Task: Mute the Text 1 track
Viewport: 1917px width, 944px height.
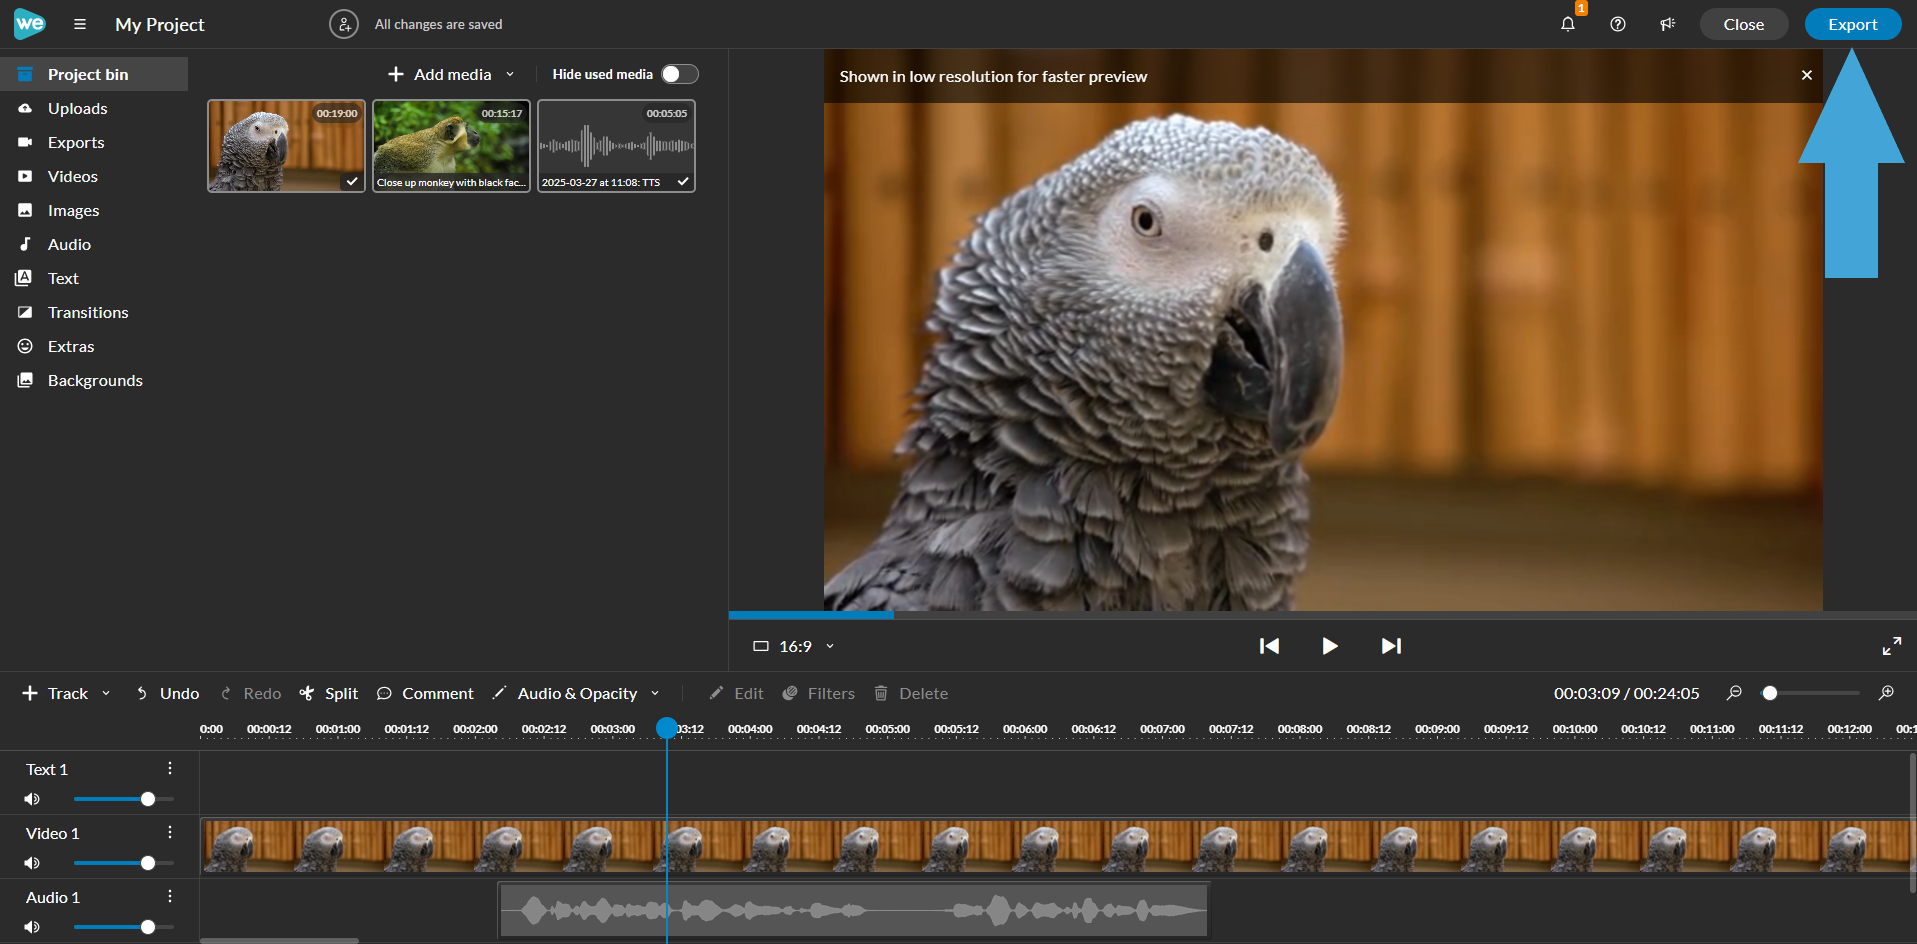Action: tap(32, 799)
